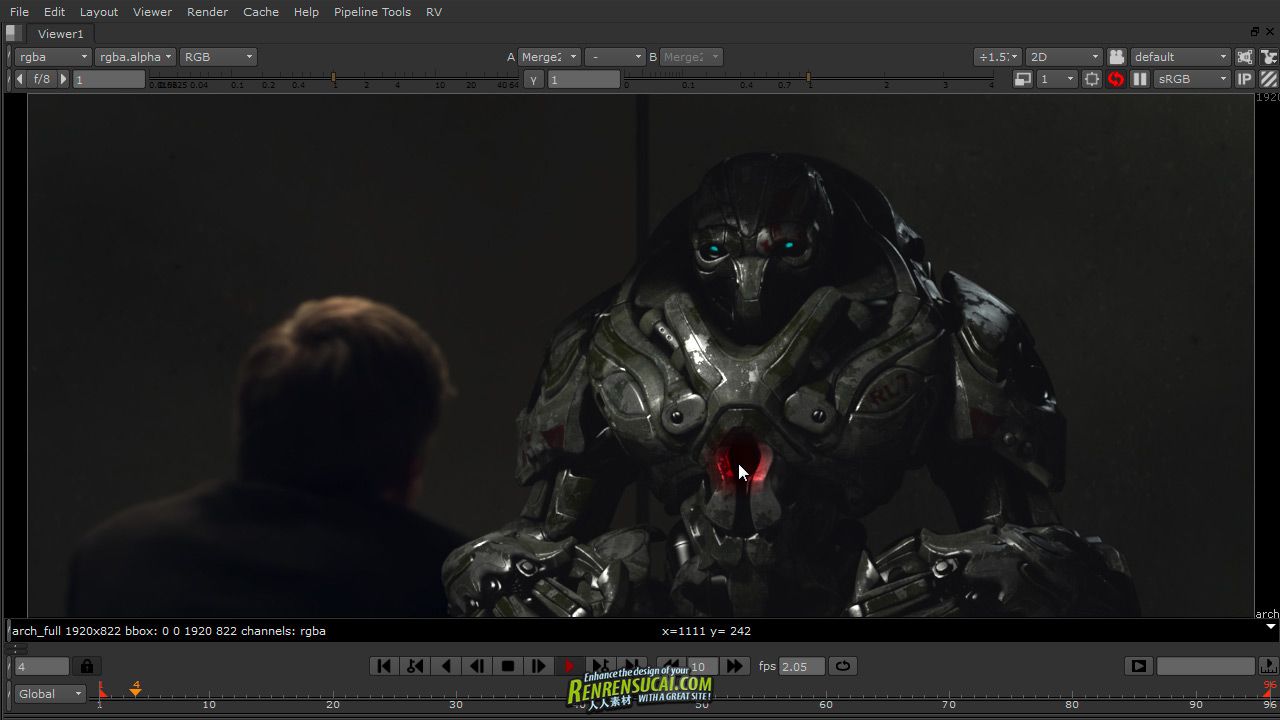Open the default camera dropdown
The height and width of the screenshot is (720, 1280).
pyautogui.click(x=1180, y=57)
